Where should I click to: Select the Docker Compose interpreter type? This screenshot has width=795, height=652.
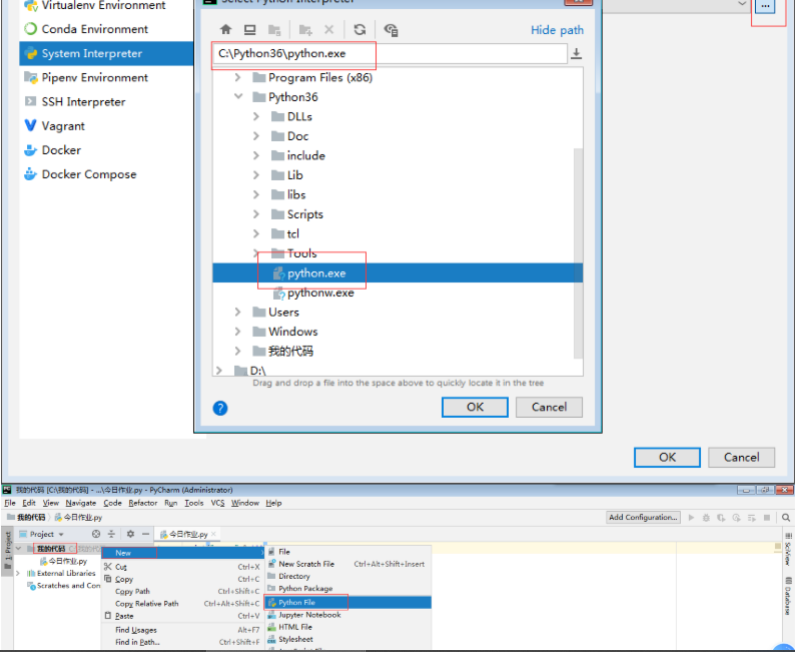tap(89, 174)
